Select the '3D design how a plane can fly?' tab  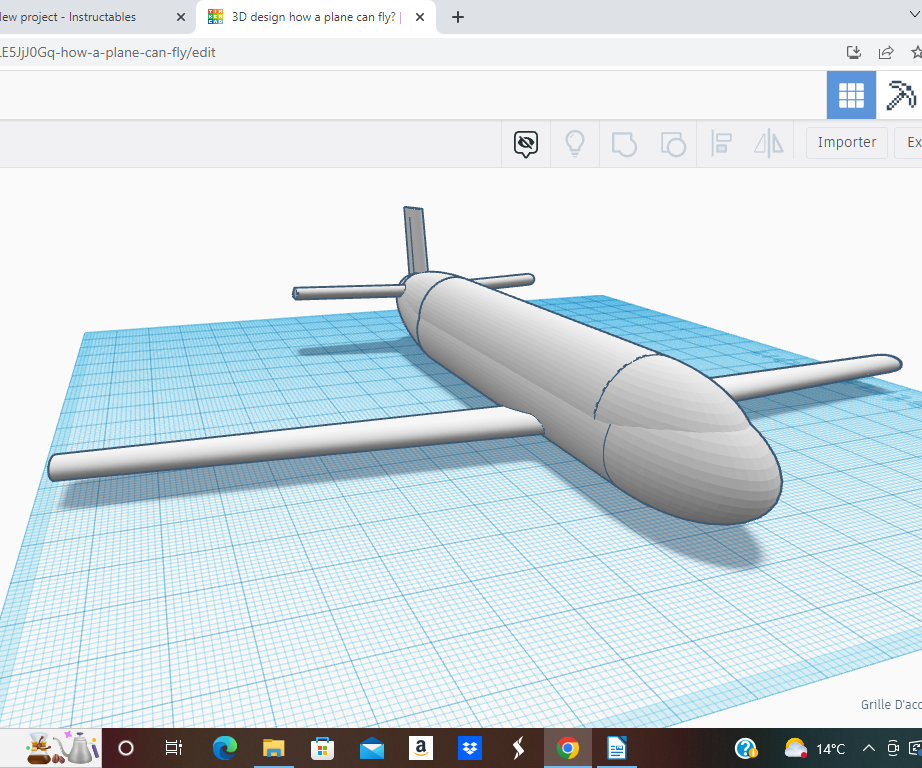[x=310, y=17]
